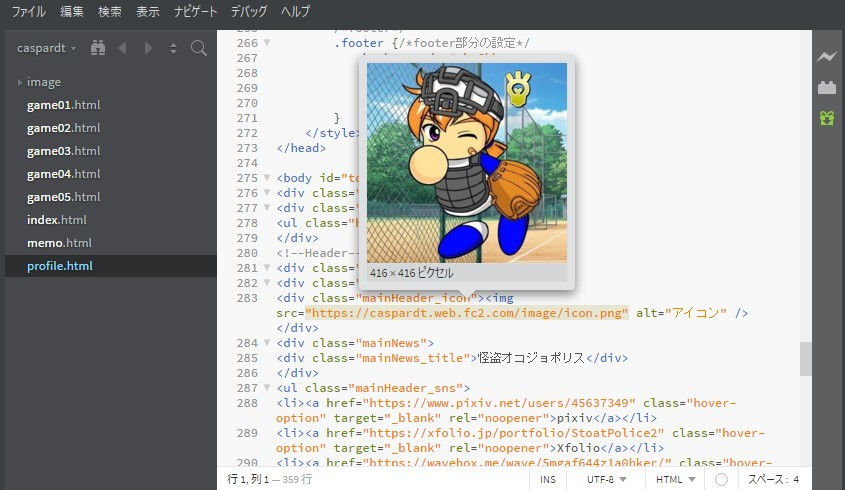Viewport: 845px width, 490px height.
Task: Click the mainNews_title class string
Action: click(x=413, y=358)
